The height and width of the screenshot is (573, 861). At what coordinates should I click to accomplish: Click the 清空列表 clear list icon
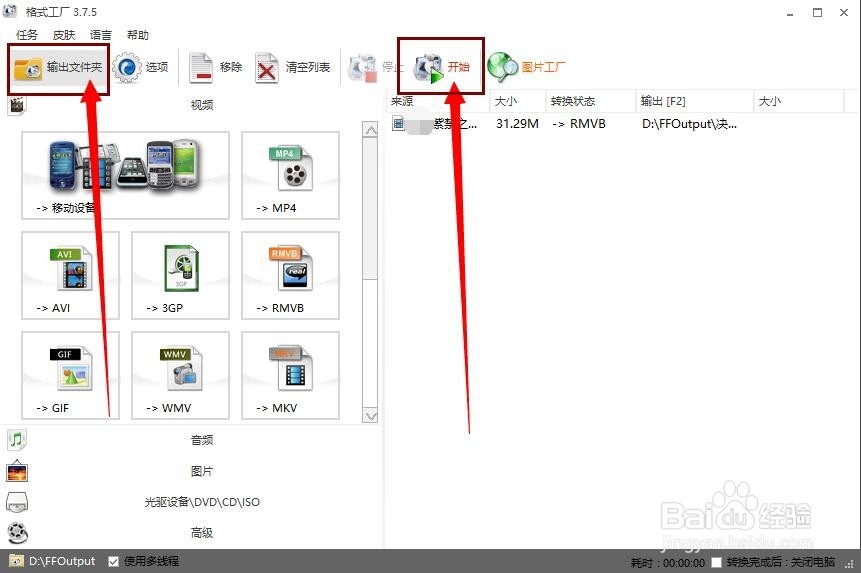click(266, 68)
